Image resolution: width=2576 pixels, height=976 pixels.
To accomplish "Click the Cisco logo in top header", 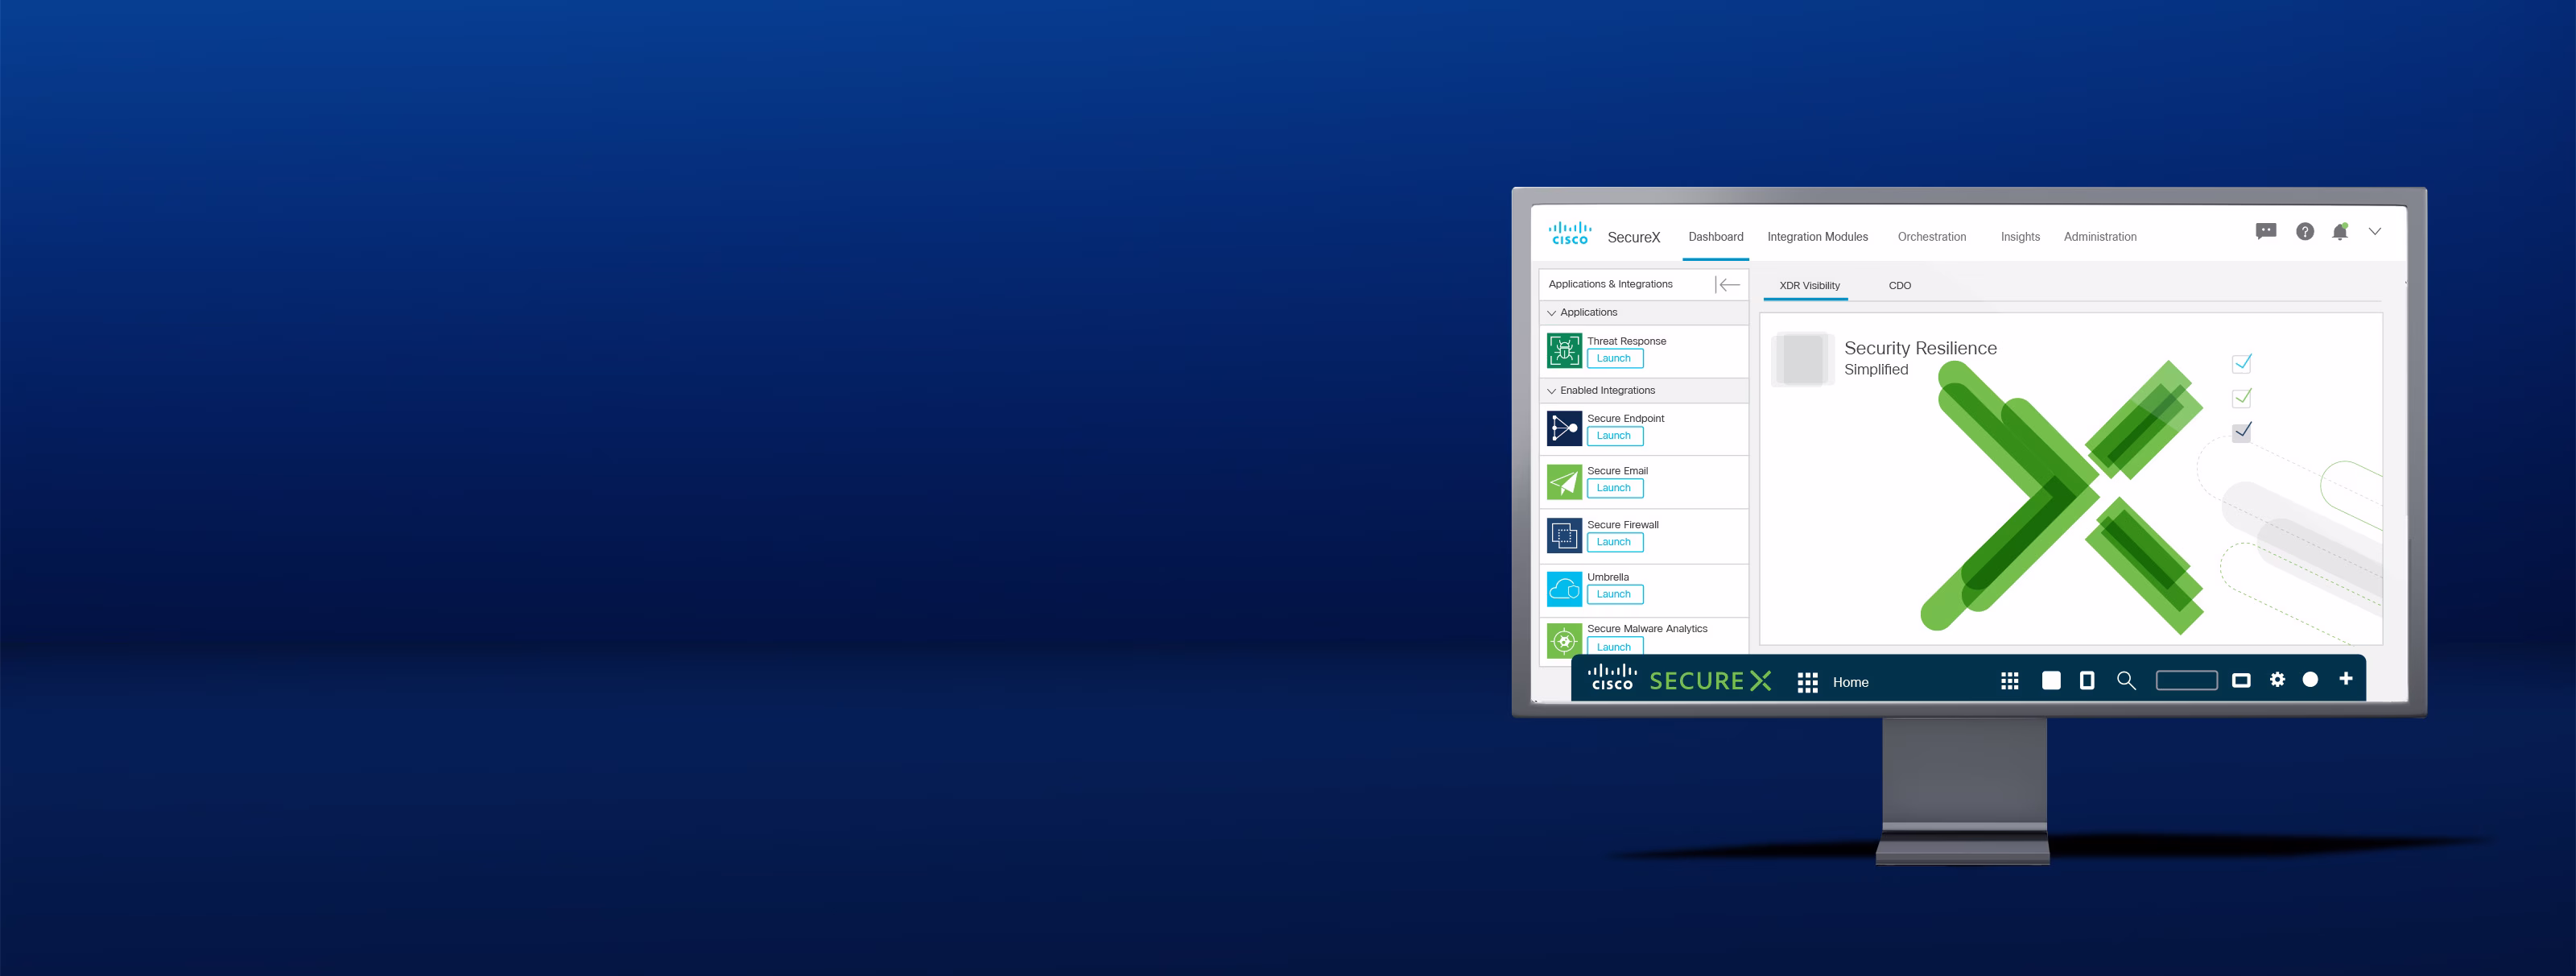I will [x=1570, y=233].
